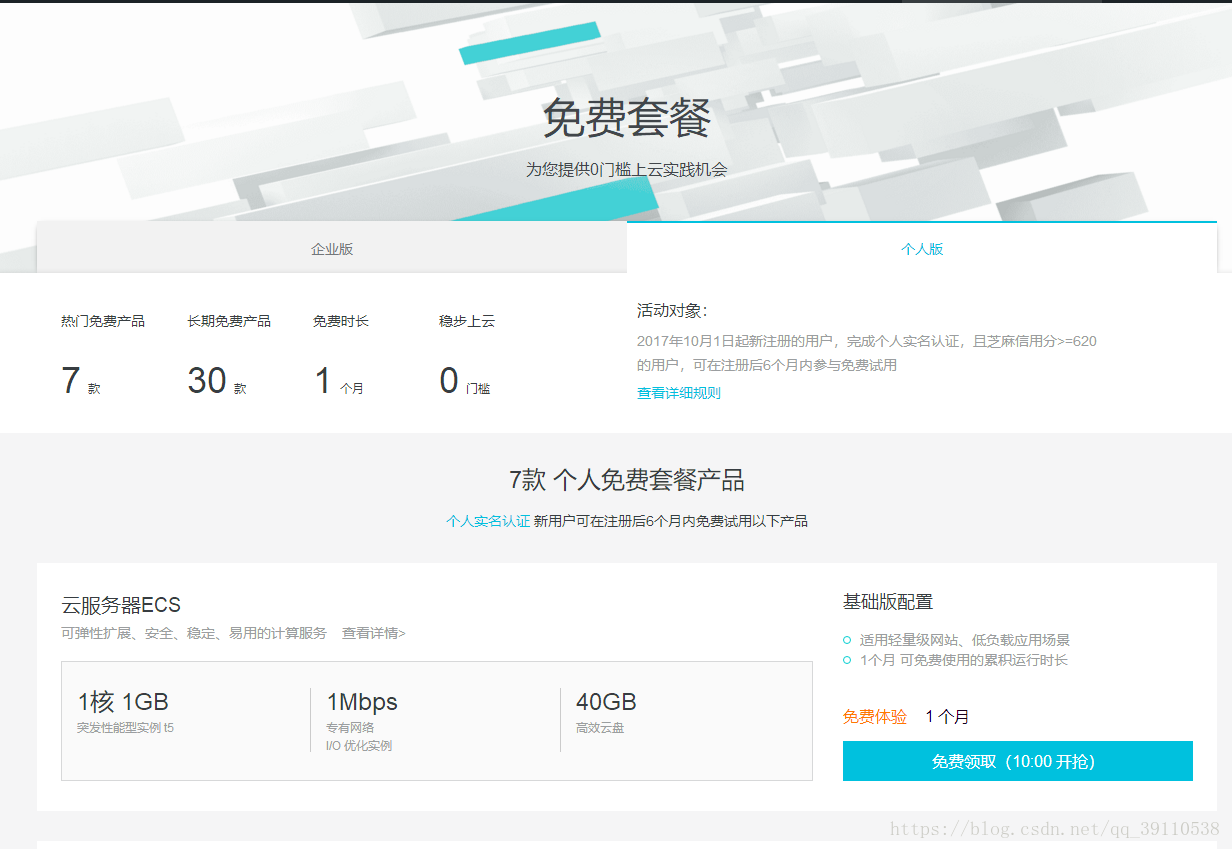
Task: Click the 1 个月 value beside 免费体验
Action: (947, 717)
